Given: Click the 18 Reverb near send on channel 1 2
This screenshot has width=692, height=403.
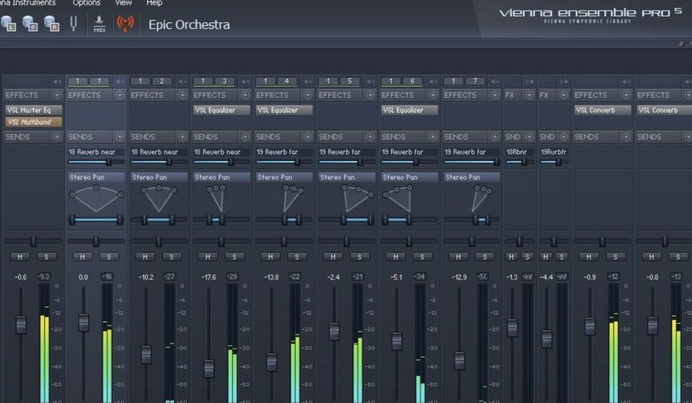Looking at the screenshot, I should pyautogui.click(x=158, y=152).
